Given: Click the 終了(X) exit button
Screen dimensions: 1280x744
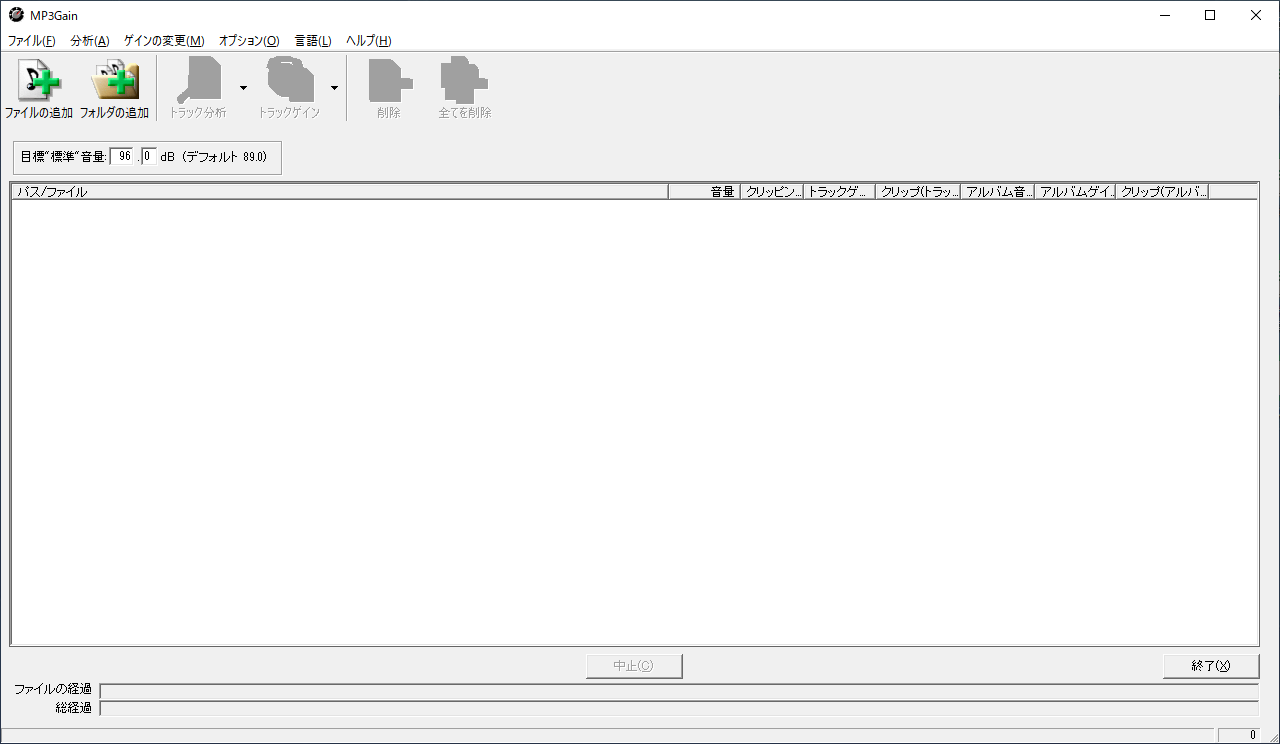Looking at the screenshot, I should point(1211,666).
